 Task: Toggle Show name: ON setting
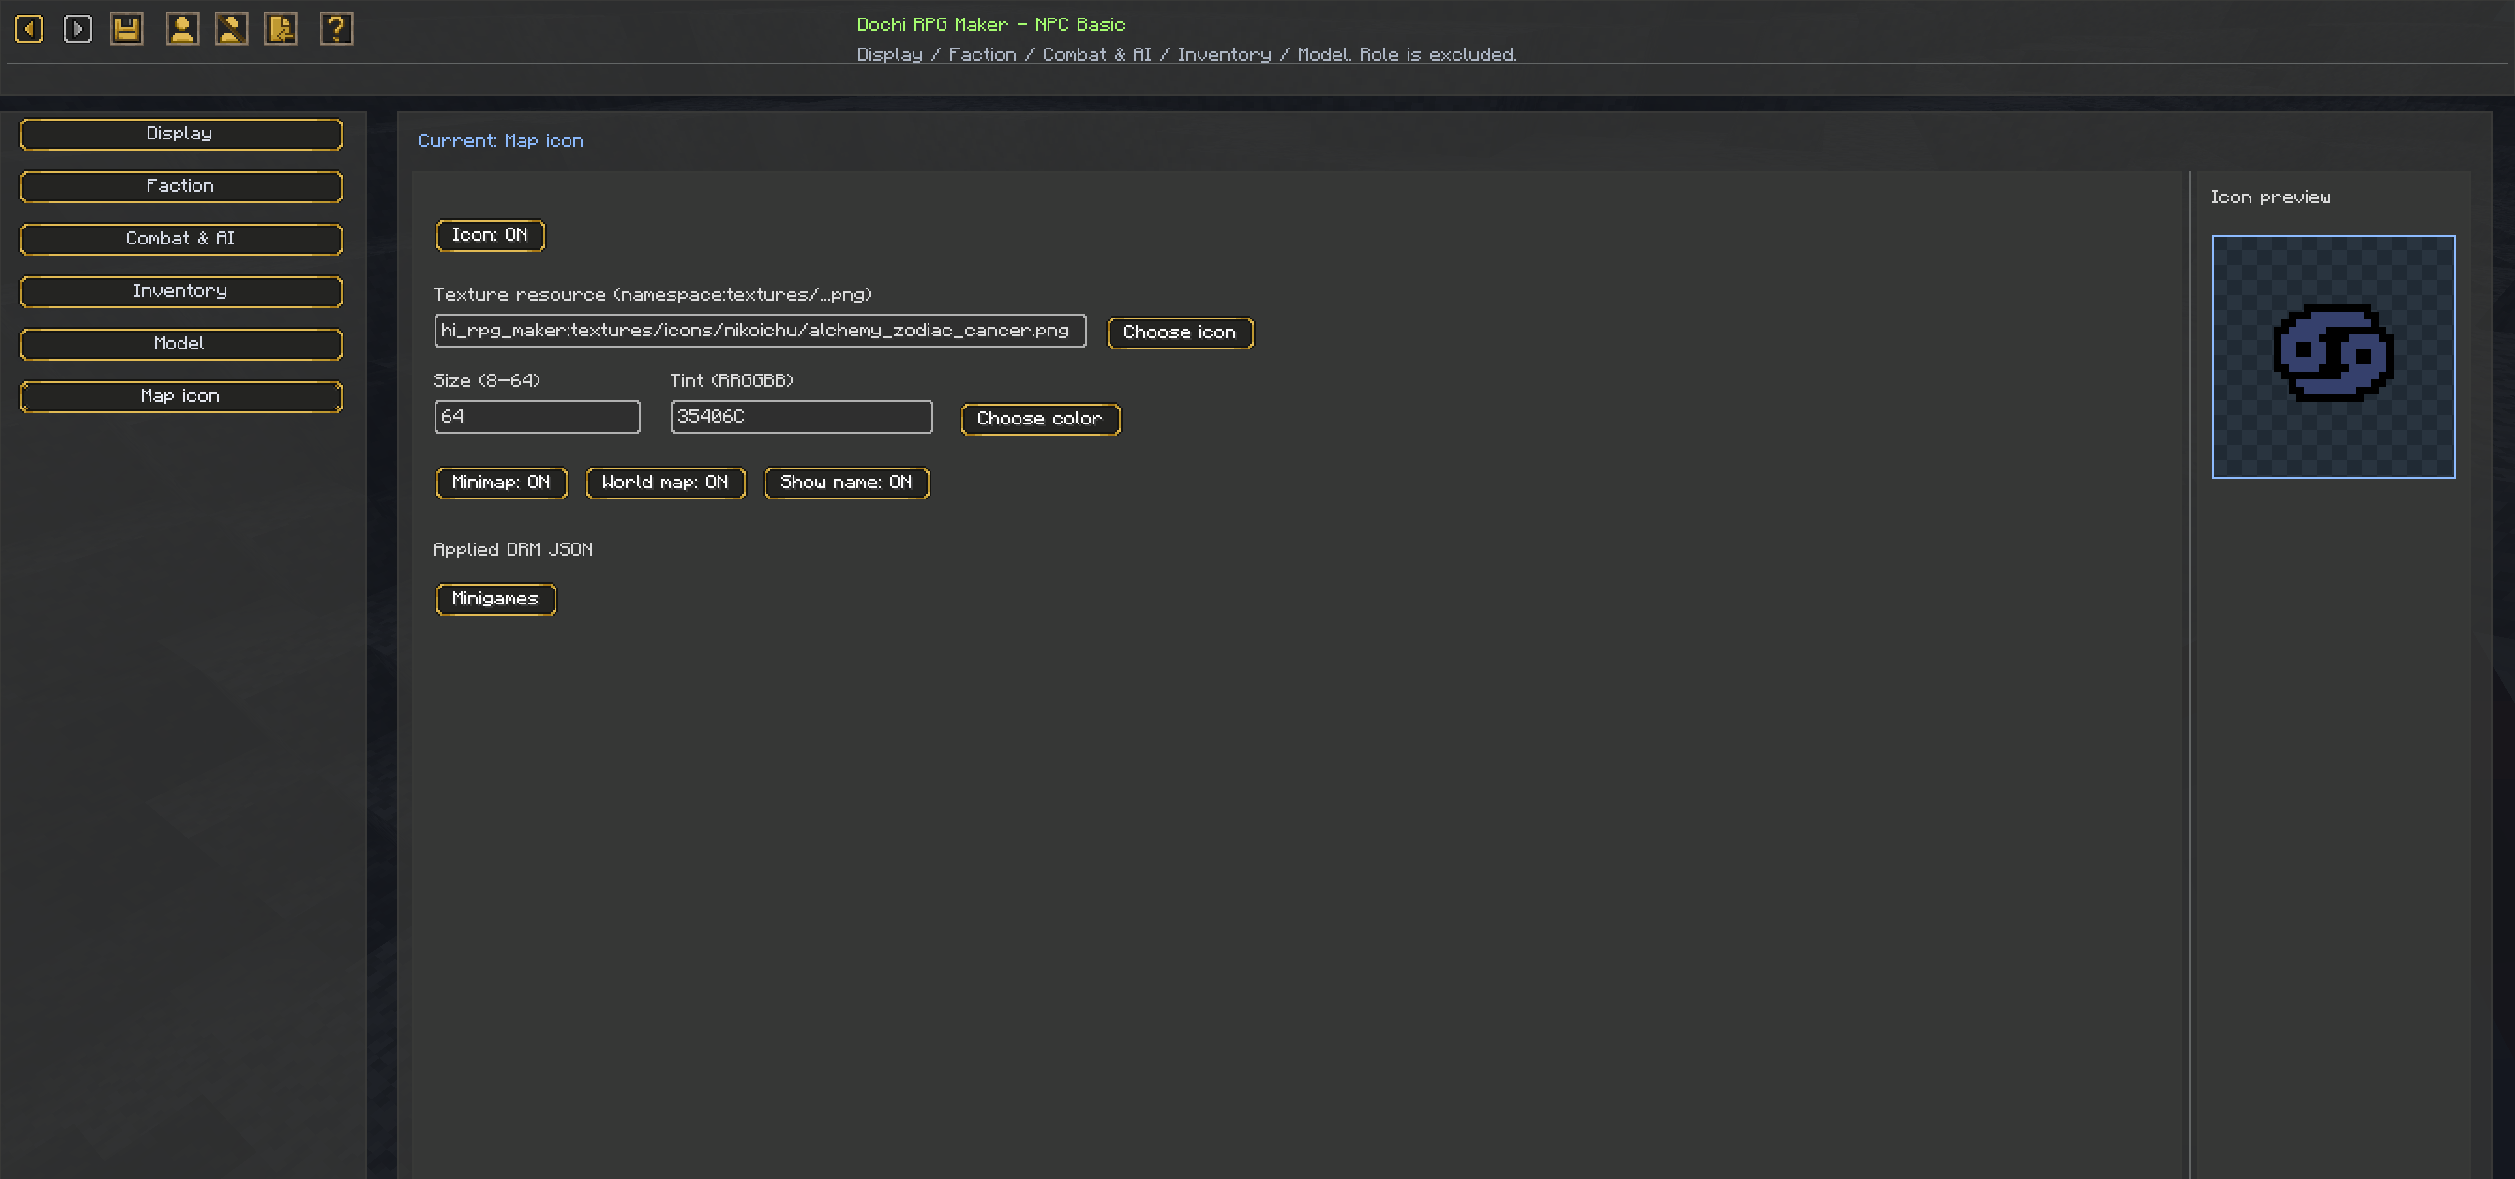[846, 483]
